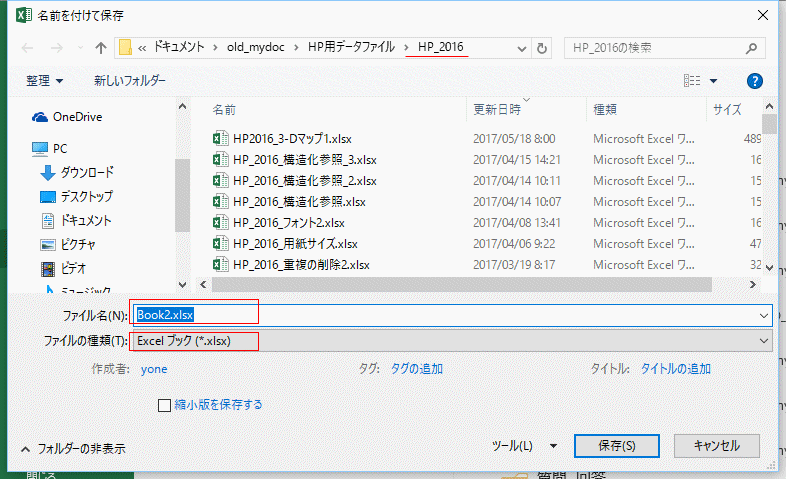The width and height of the screenshot is (786, 479).
Task: Select file HP2016_3-Dマップ1.xlsx
Action: [x=293, y=139]
